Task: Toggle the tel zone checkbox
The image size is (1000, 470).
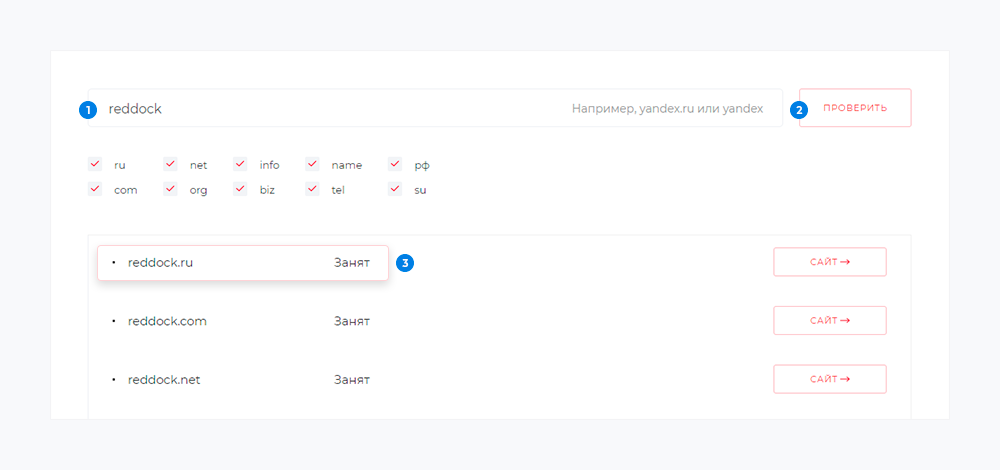Action: tap(312, 188)
